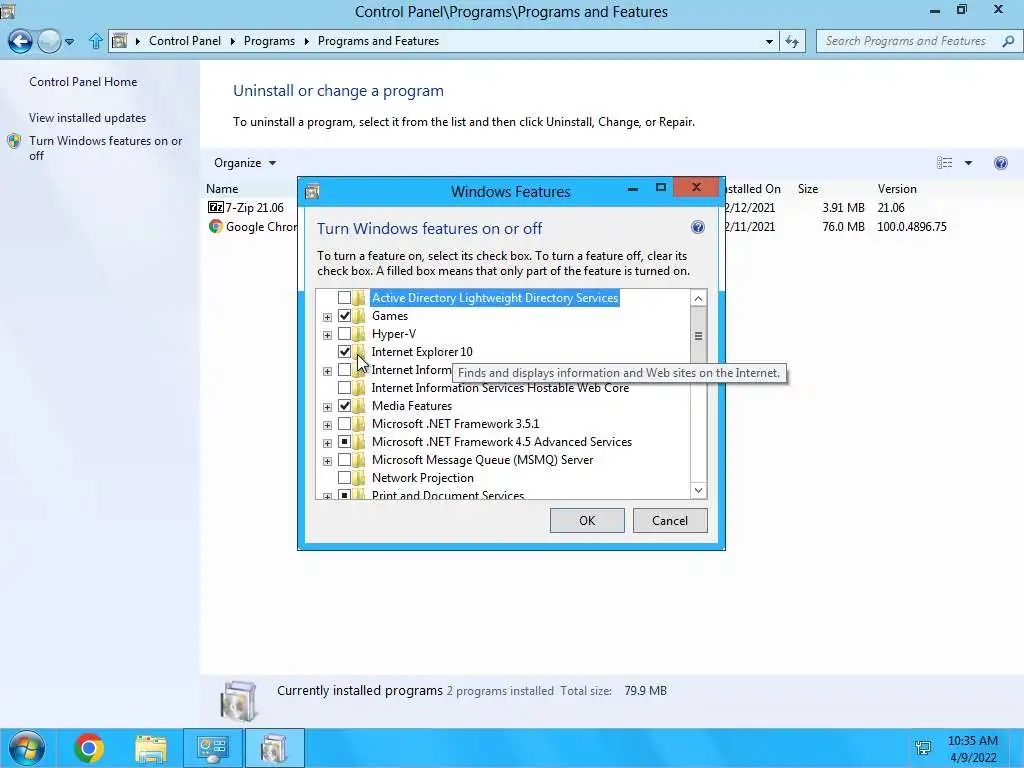The width and height of the screenshot is (1024, 768).
Task: Uncheck the Internet Explorer 10 checkbox
Action: (x=344, y=352)
